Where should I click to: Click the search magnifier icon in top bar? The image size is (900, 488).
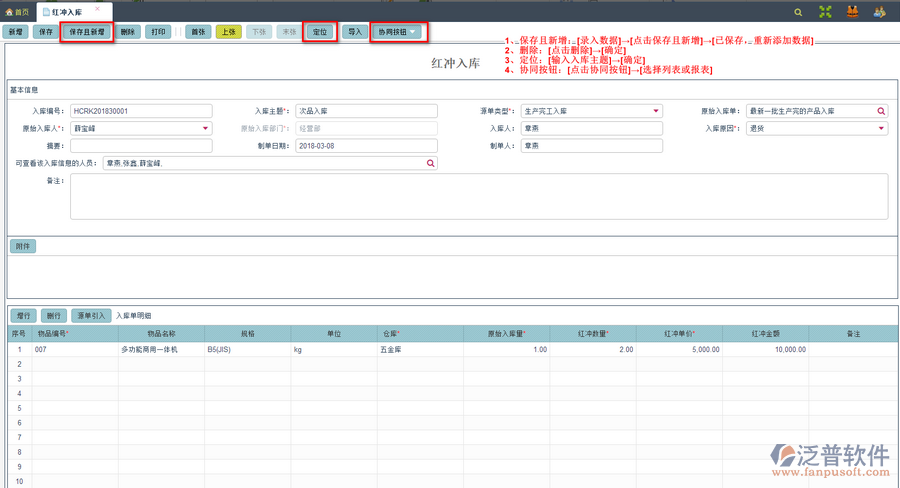tap(797, 12)
